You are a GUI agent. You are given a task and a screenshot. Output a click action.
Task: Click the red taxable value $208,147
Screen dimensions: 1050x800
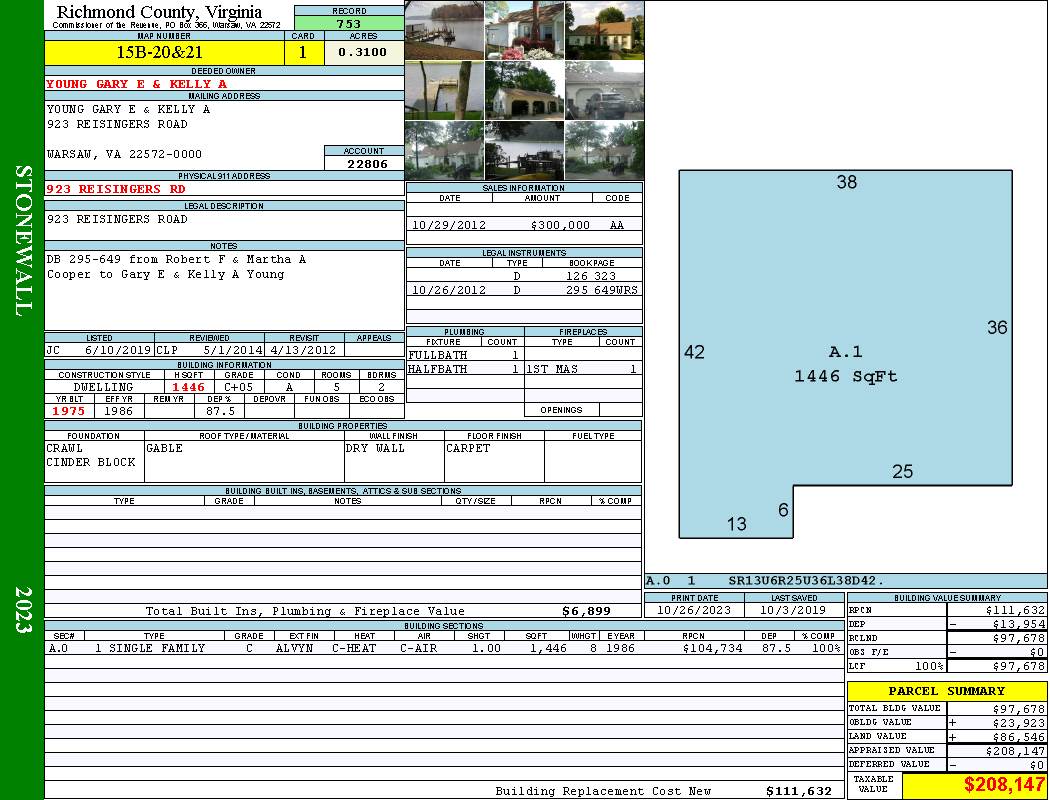point(1002,784)
